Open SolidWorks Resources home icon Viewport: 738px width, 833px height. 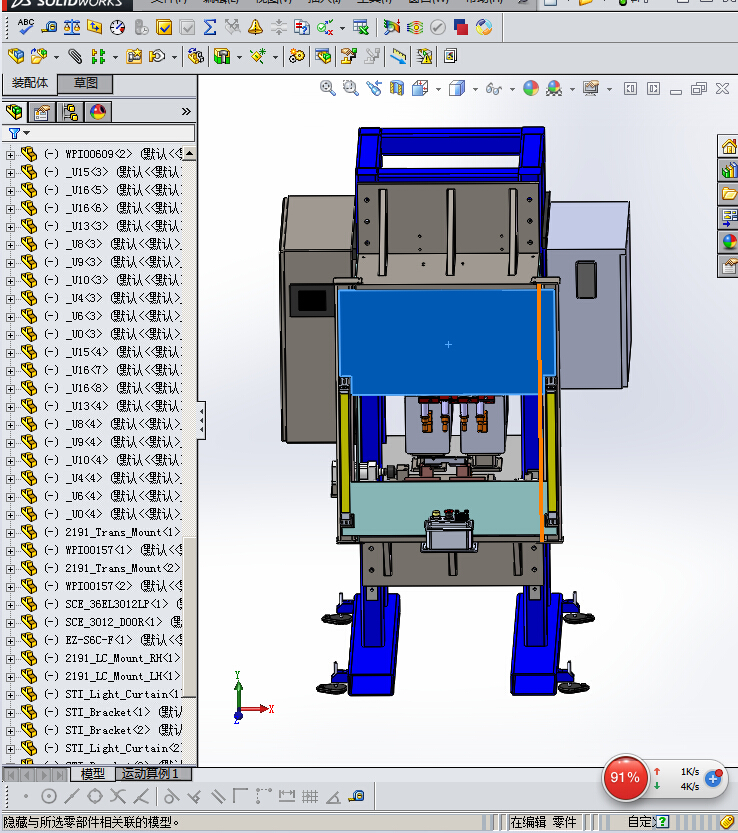728,146
